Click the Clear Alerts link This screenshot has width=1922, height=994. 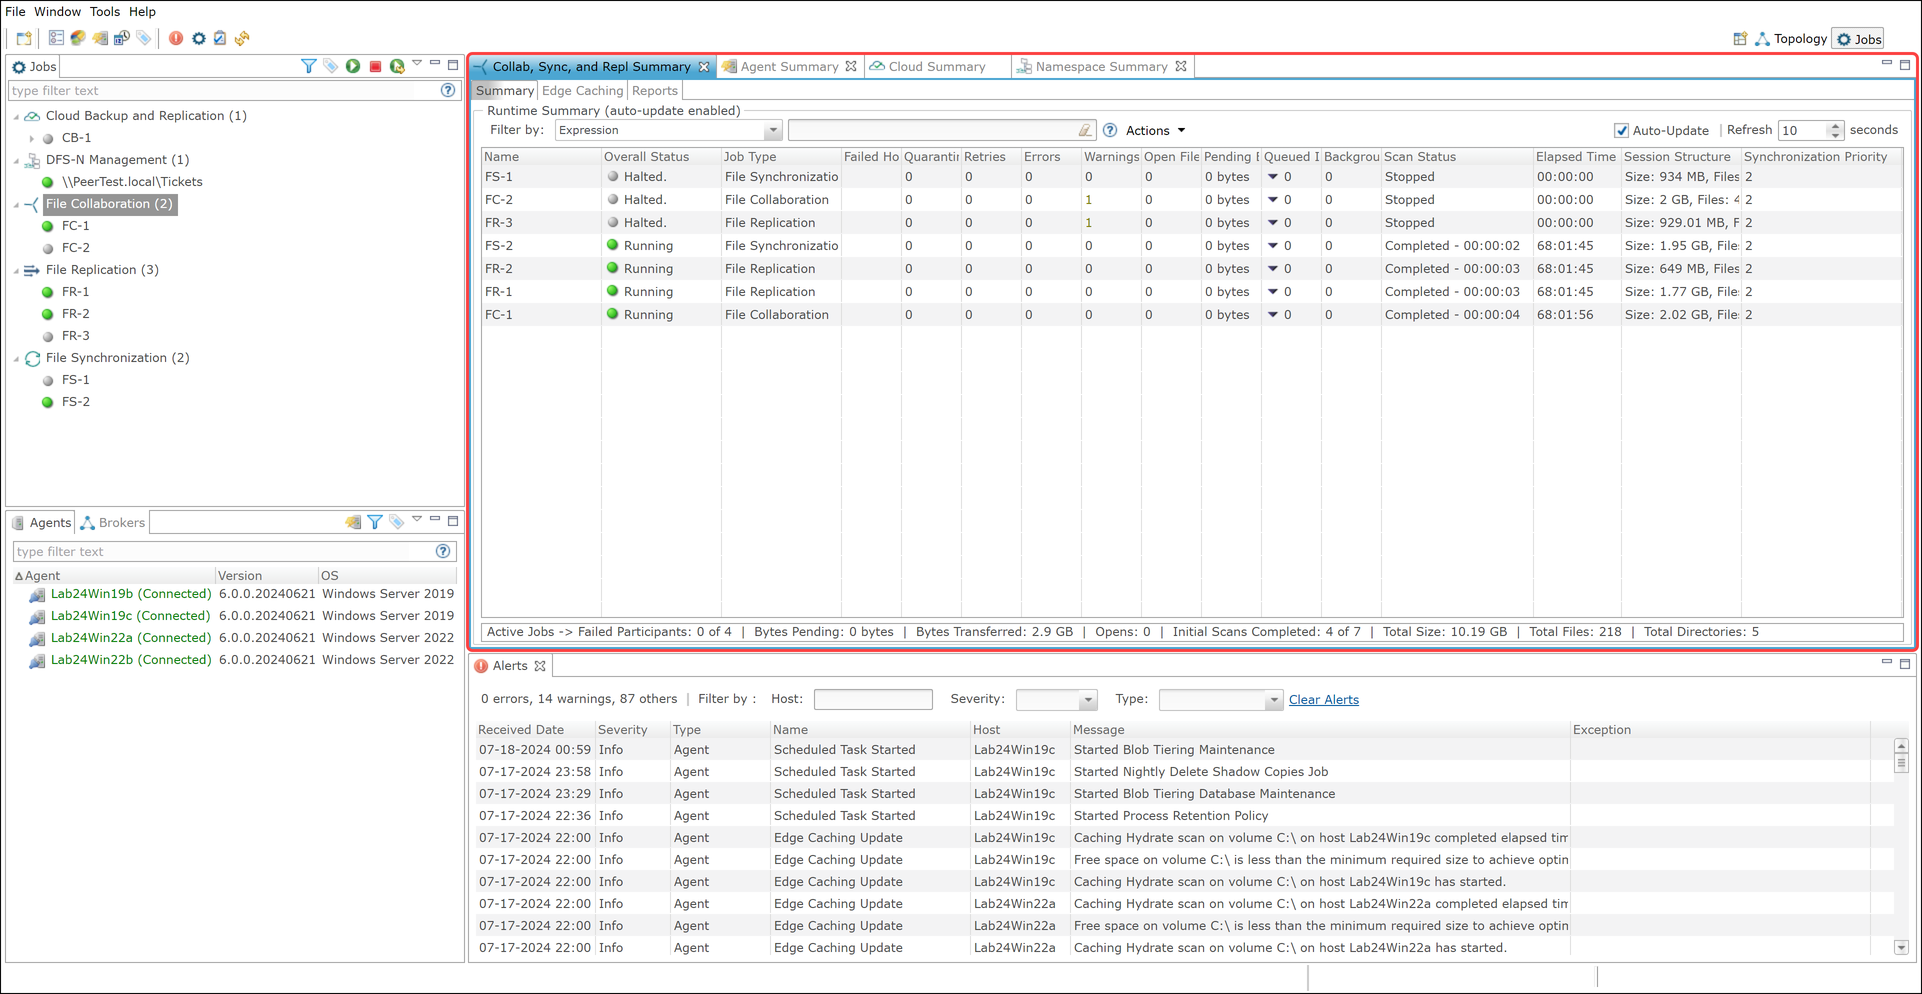point(1323,699)
